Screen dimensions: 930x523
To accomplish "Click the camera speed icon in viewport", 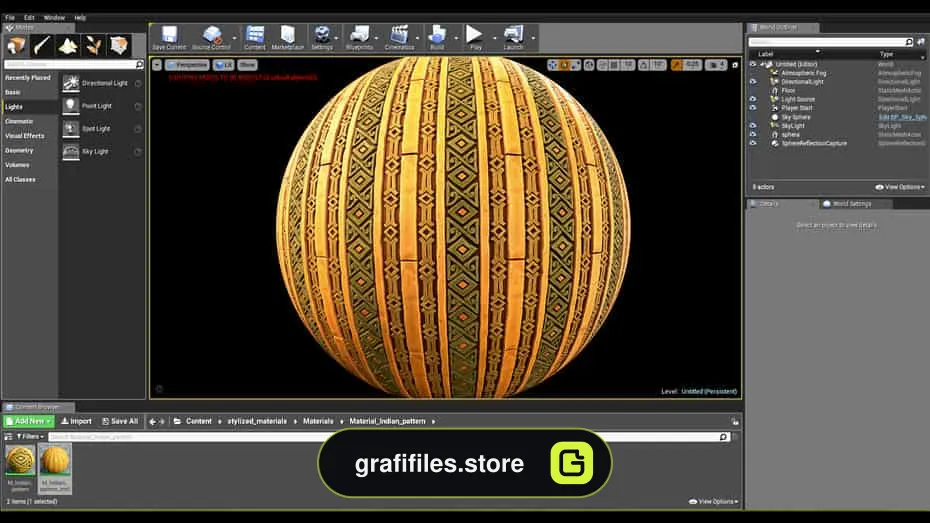I will pos(715,65).
